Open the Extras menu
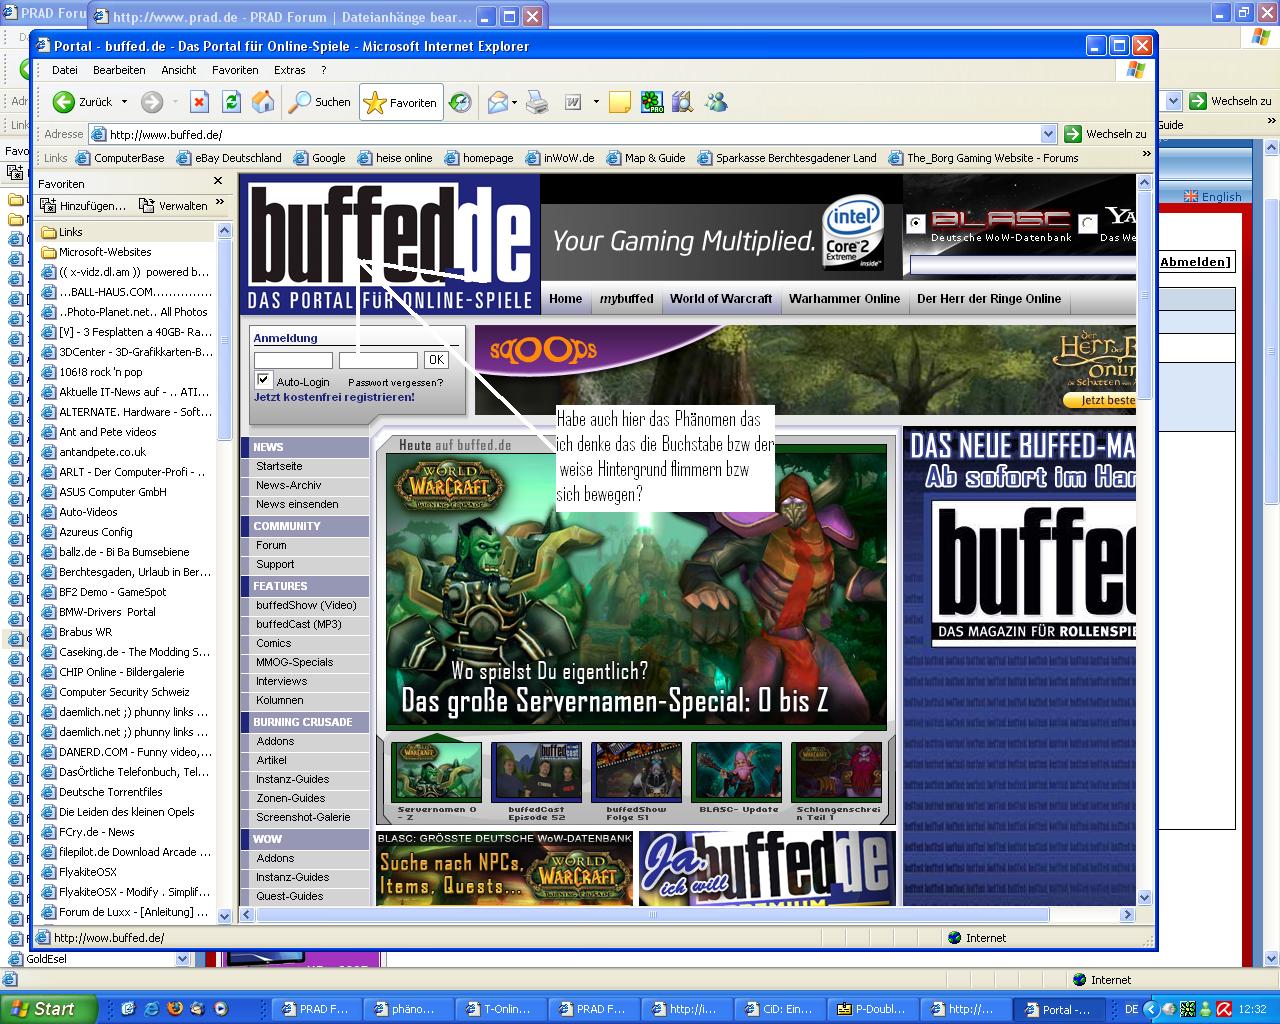Screen dimensions: 1280x1024 [289, 70]
